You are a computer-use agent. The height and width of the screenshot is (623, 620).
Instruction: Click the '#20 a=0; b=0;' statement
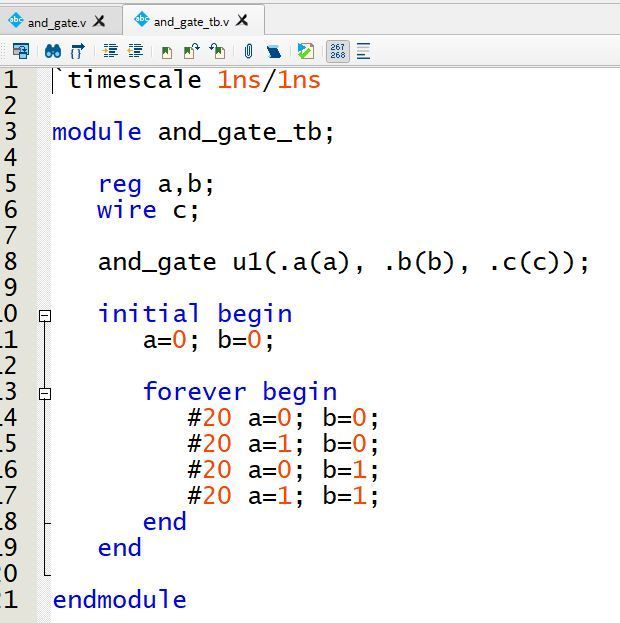283,418
